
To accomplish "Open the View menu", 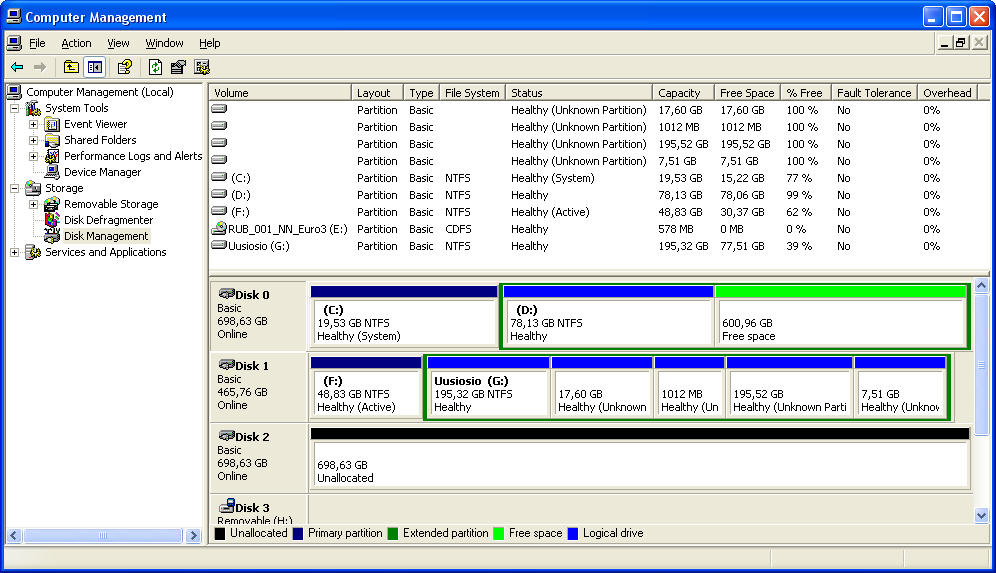I will tap(118, 43).
